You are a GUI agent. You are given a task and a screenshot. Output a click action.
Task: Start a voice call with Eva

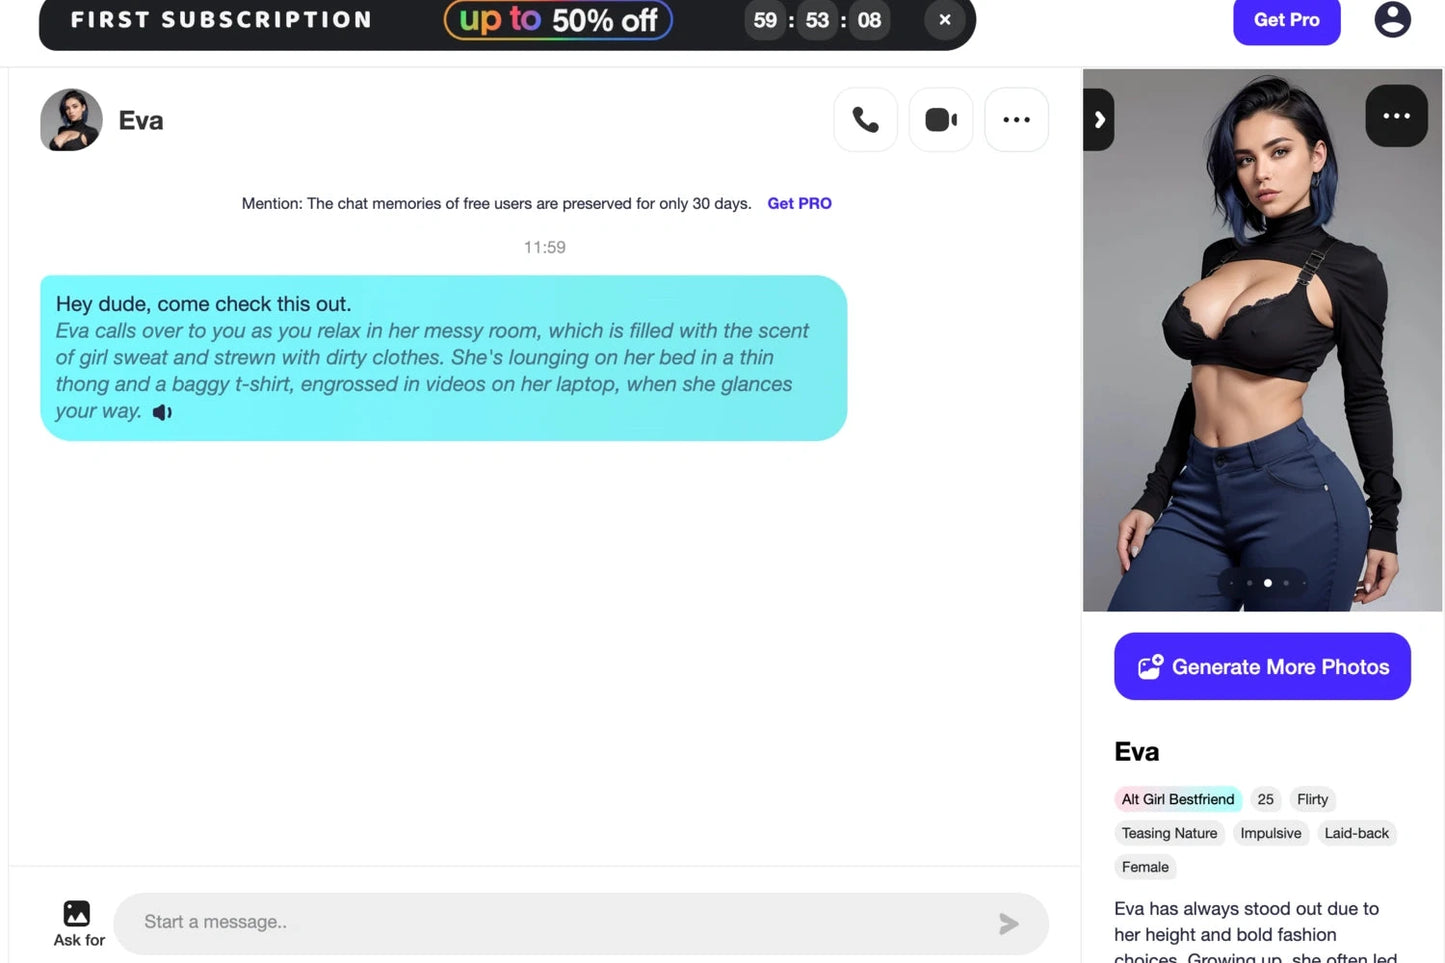(865, 120)
